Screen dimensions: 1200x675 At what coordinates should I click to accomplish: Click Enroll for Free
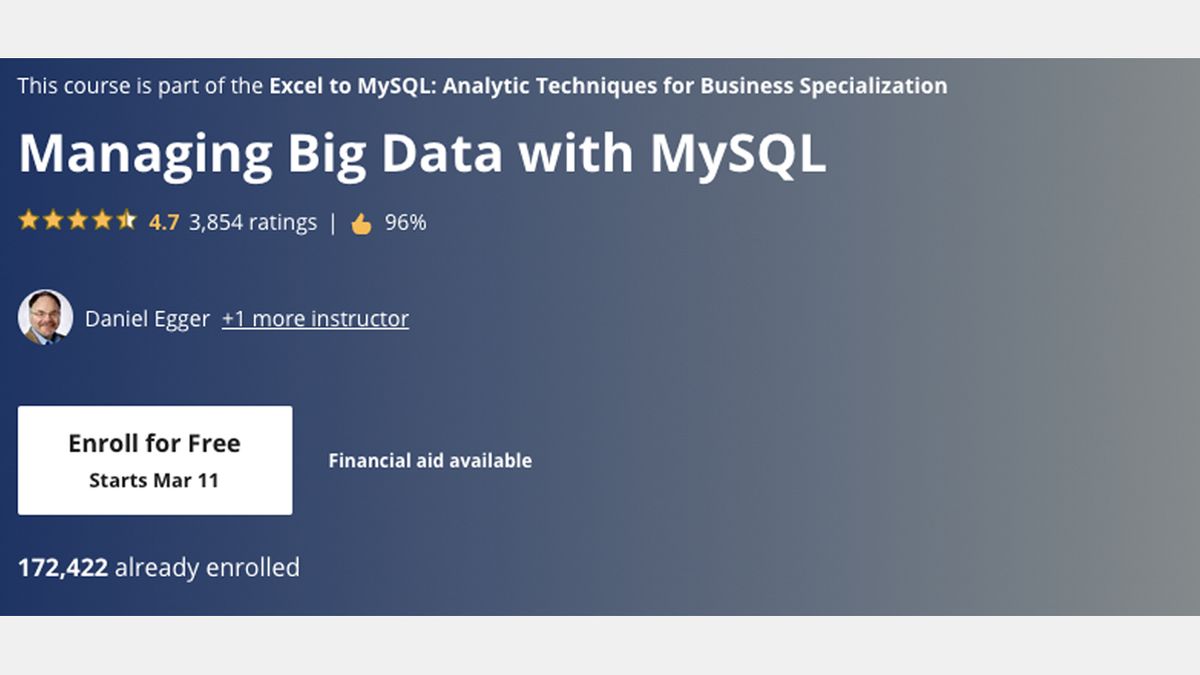tap(154, 443)
